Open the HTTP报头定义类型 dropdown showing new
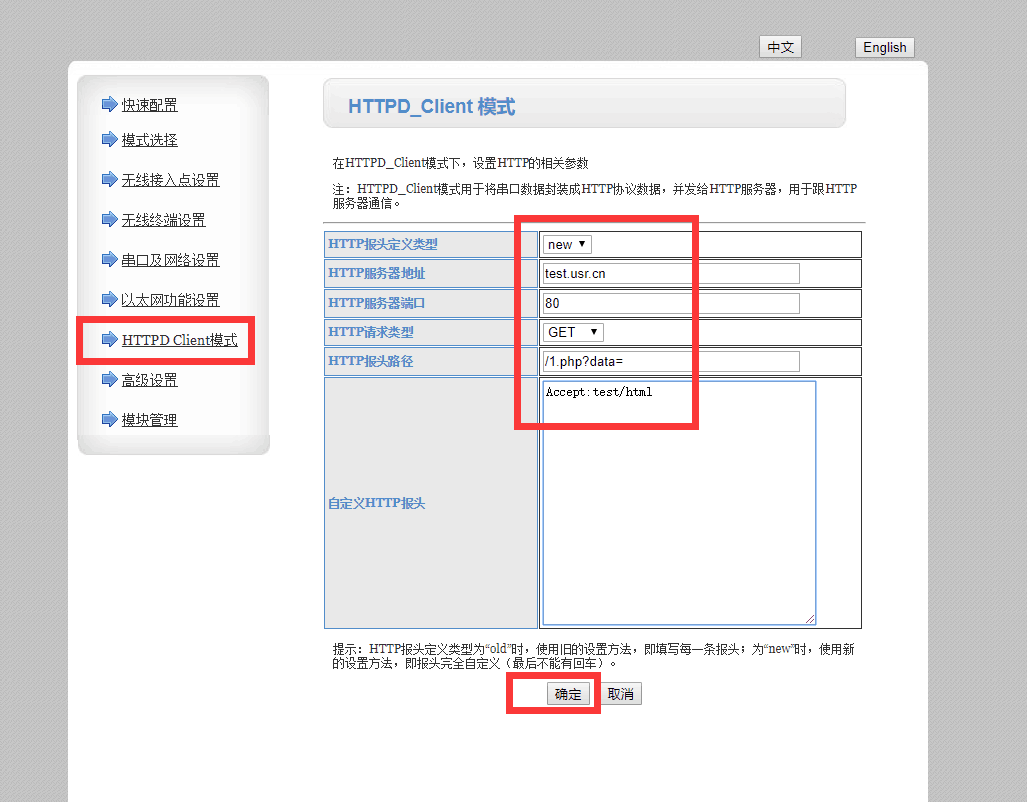 567,244
